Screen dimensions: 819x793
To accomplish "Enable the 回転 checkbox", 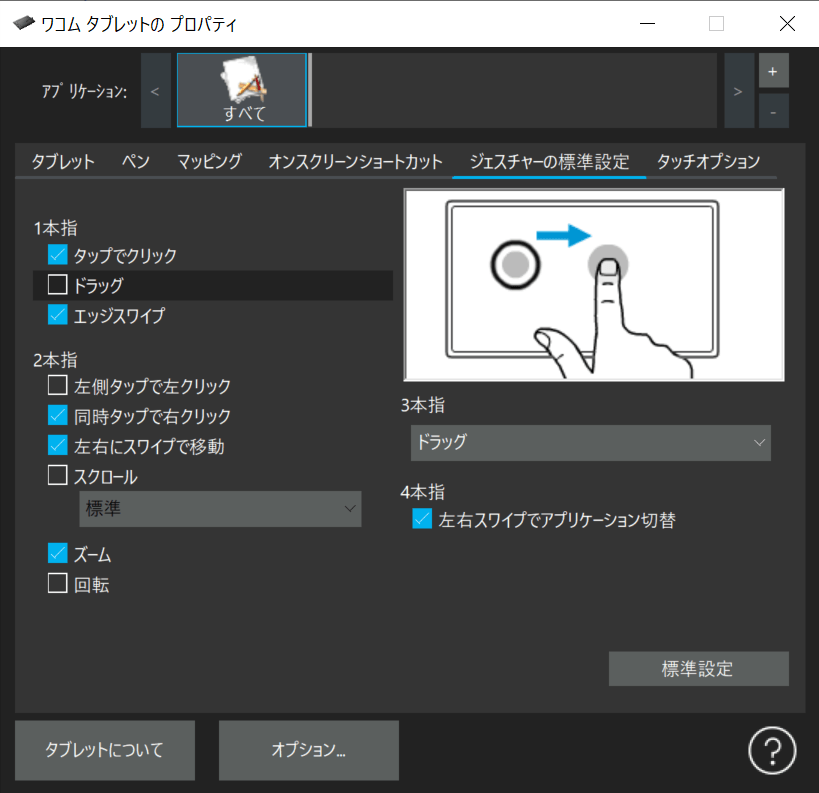I will tap(57, 584).
